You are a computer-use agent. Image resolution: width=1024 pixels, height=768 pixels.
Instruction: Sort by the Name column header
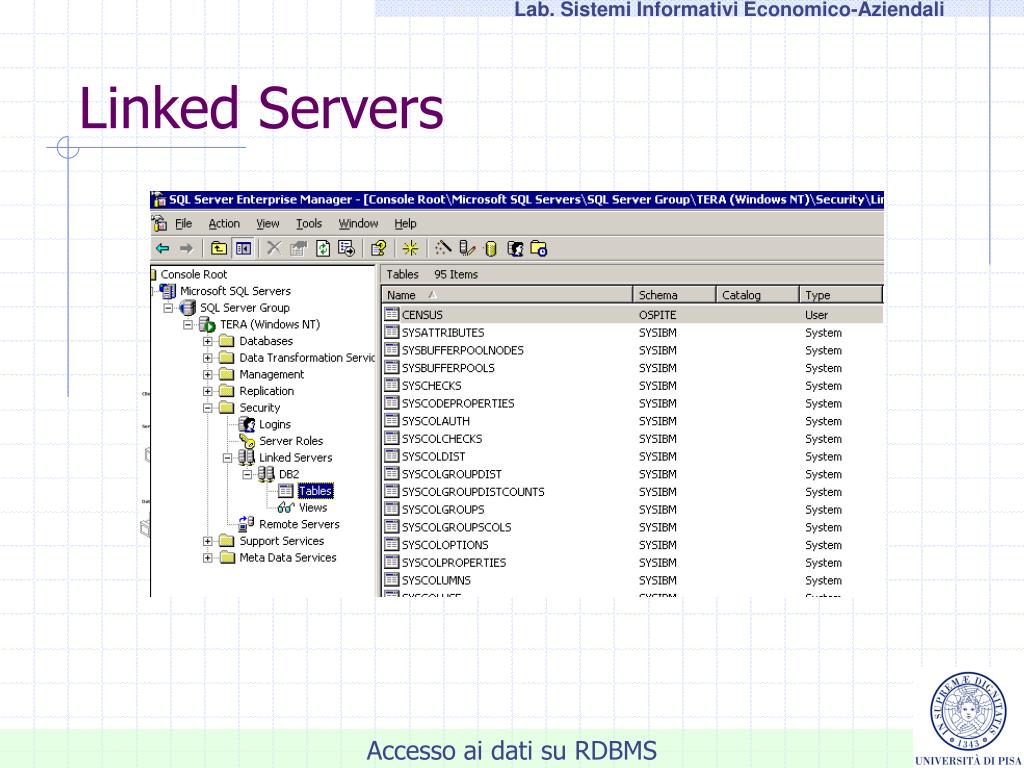[507, 295]
